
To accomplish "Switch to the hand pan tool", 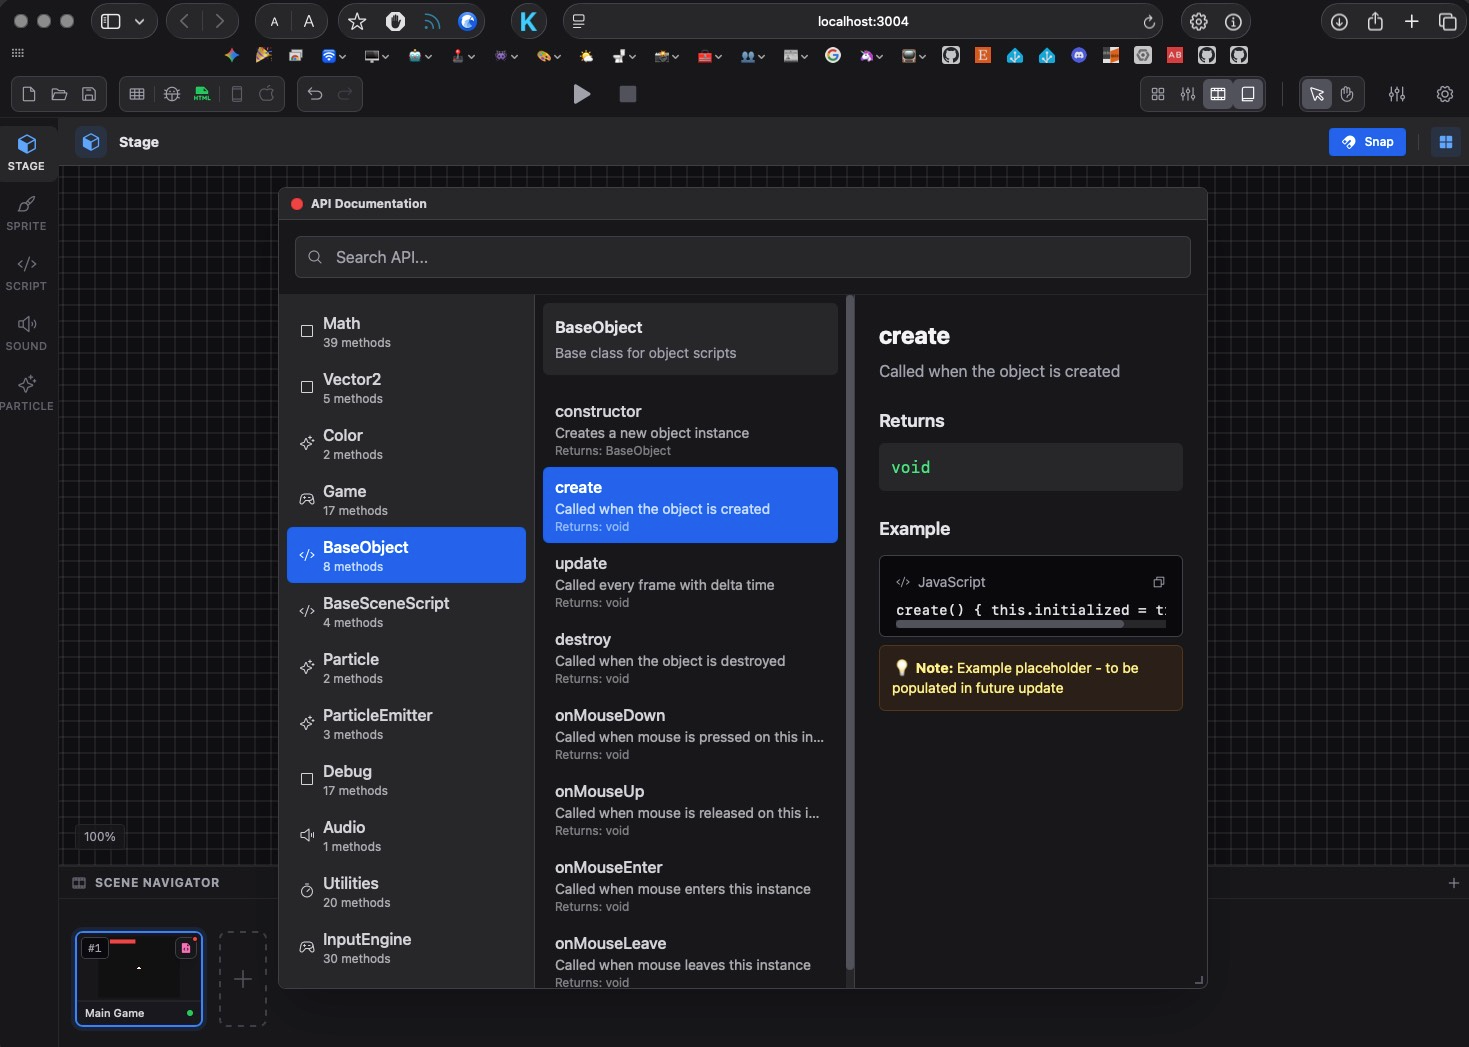I will coord(1347,94).
